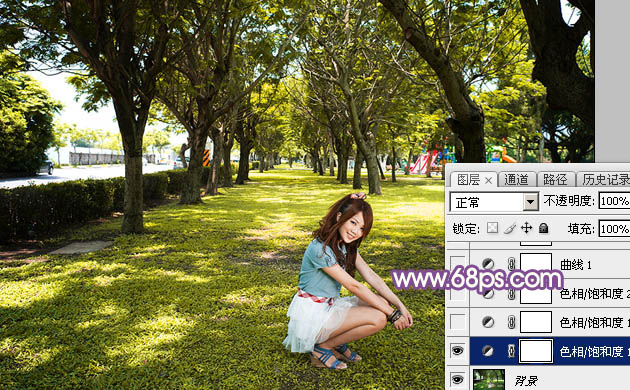Click the lock position move icon
The width and height of the screenshot is (630, 390).
526,228
